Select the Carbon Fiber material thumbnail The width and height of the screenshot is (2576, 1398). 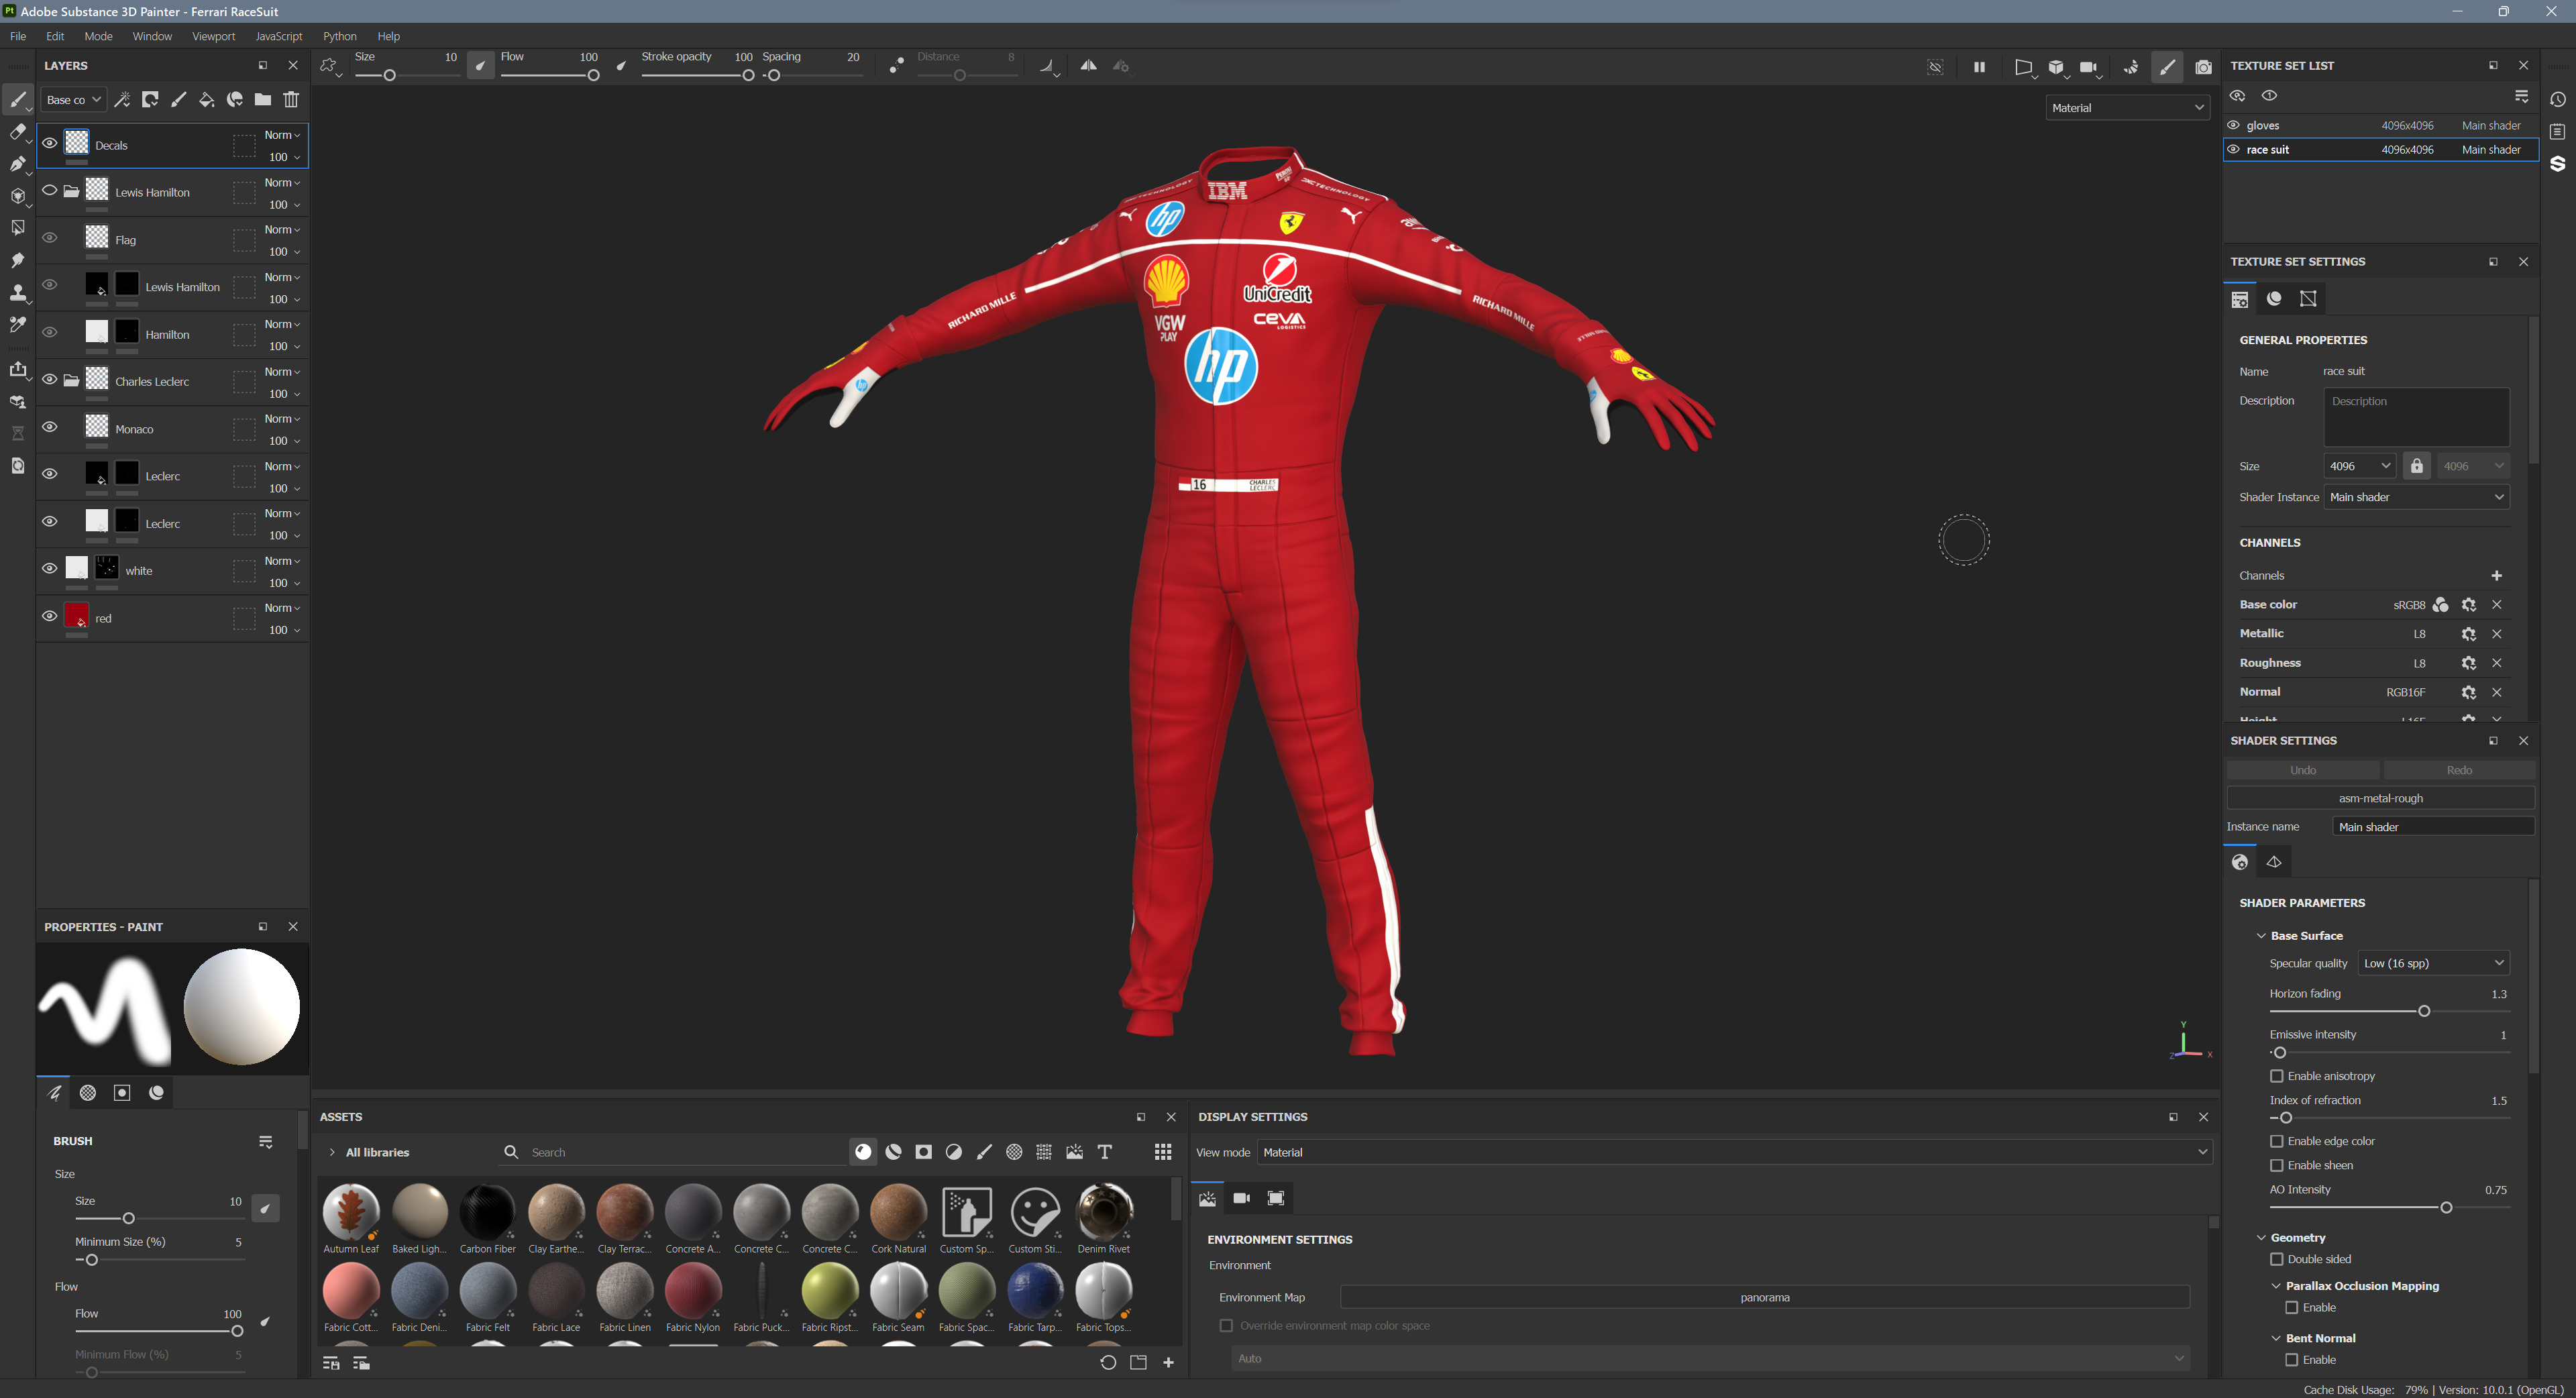click(488, 1212)
